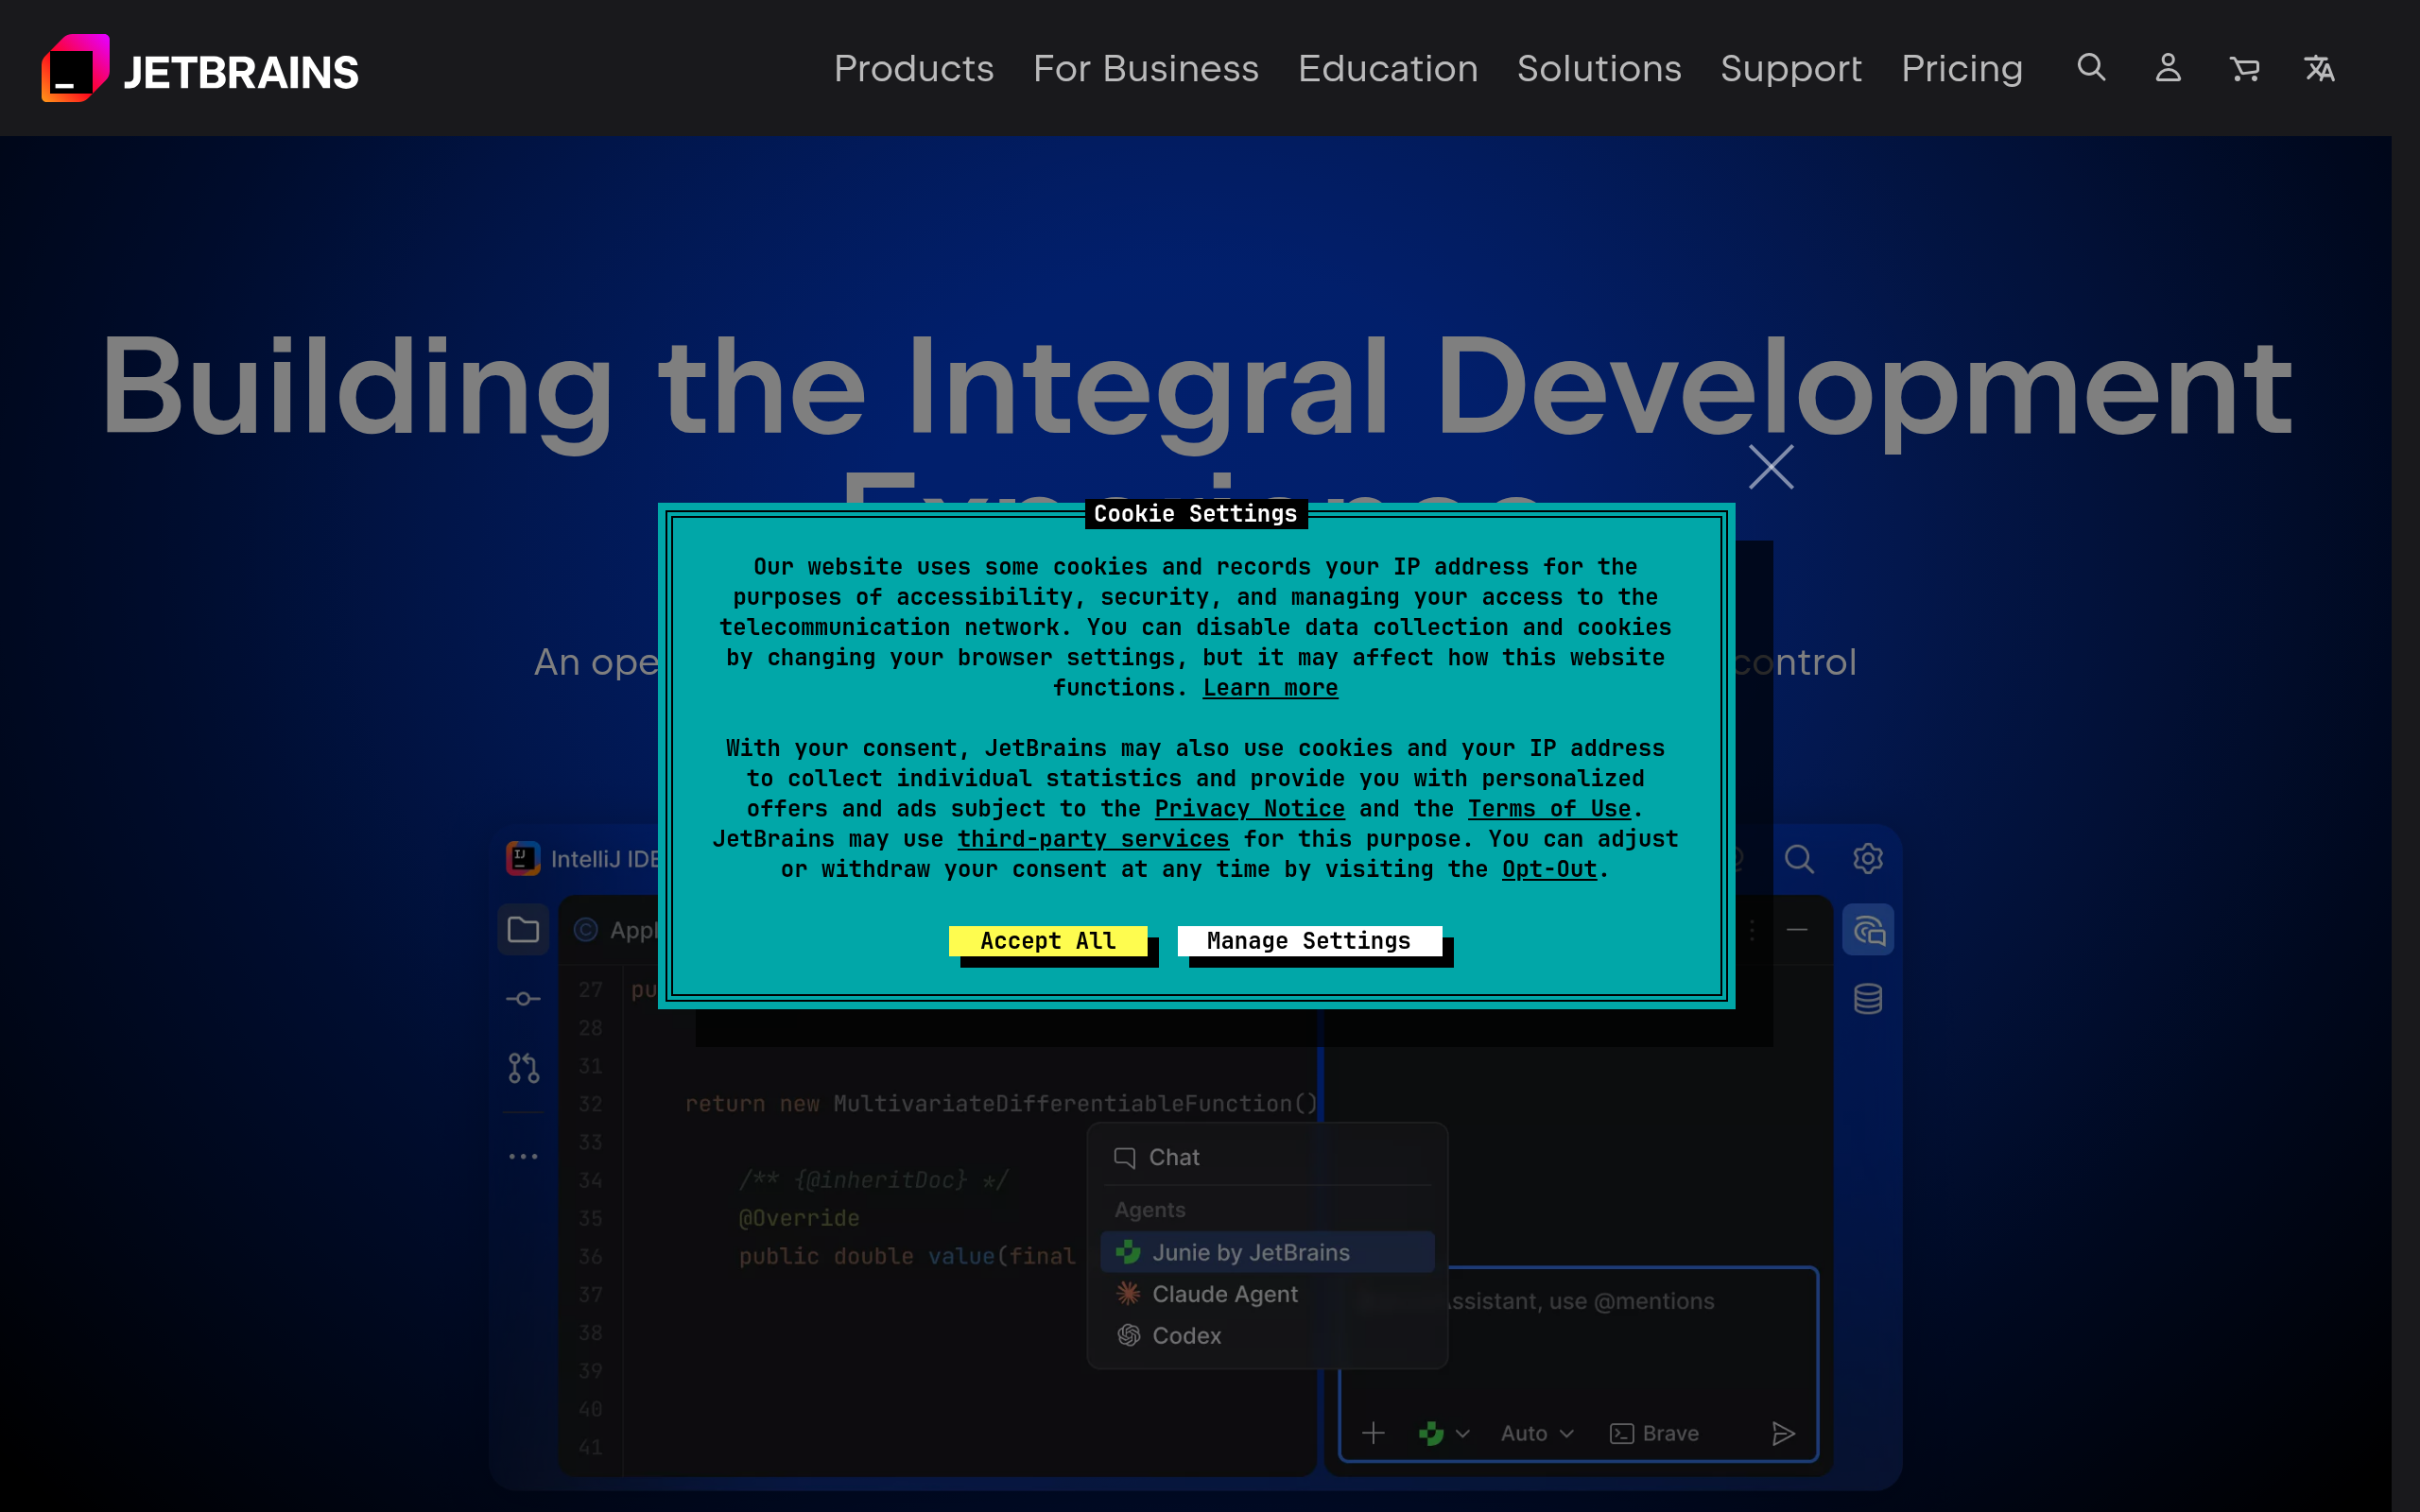This screenshot has width=2420, height=1512.
Task: Click the Codex icon
Action: coord(1128,1335)
